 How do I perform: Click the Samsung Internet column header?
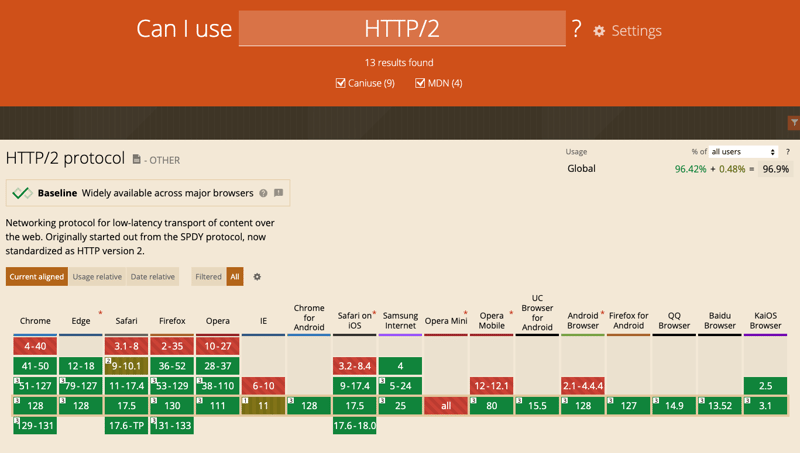click(x=401, y=320)
